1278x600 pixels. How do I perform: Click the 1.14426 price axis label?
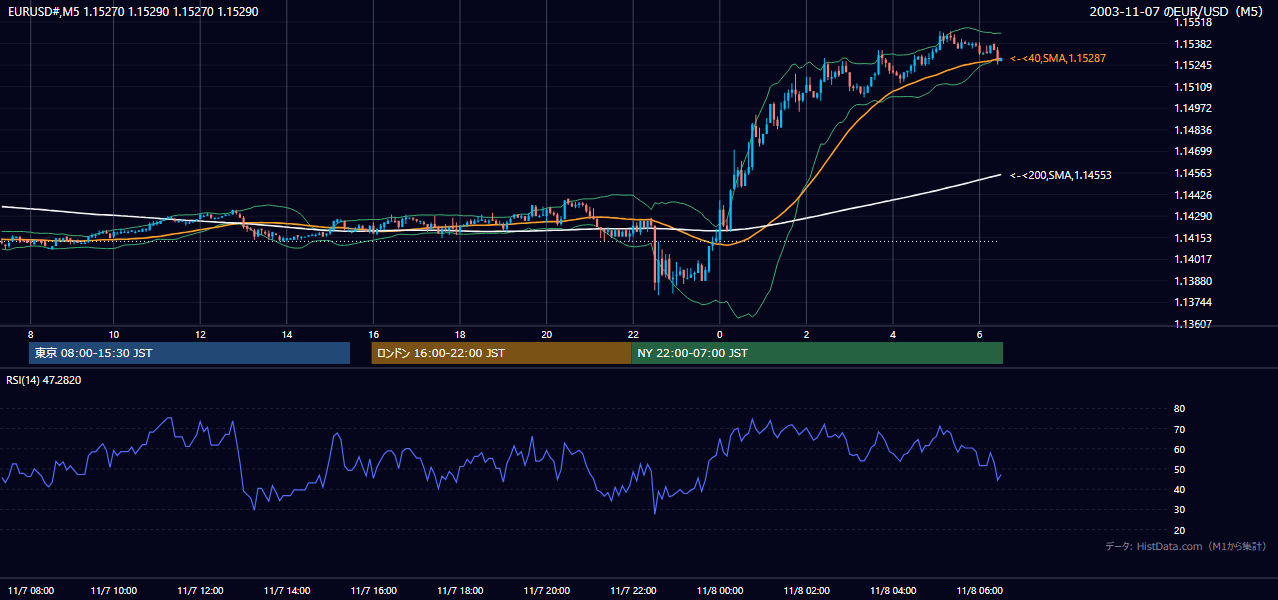click(x=1194, y=195)
